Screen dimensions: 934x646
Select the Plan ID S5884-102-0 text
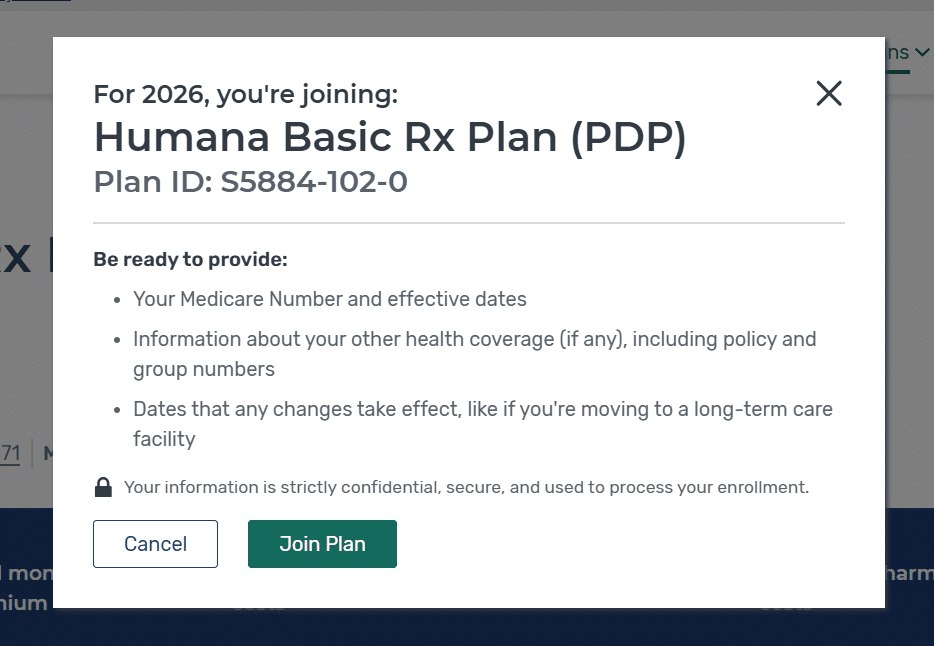[x=250, y=183]
